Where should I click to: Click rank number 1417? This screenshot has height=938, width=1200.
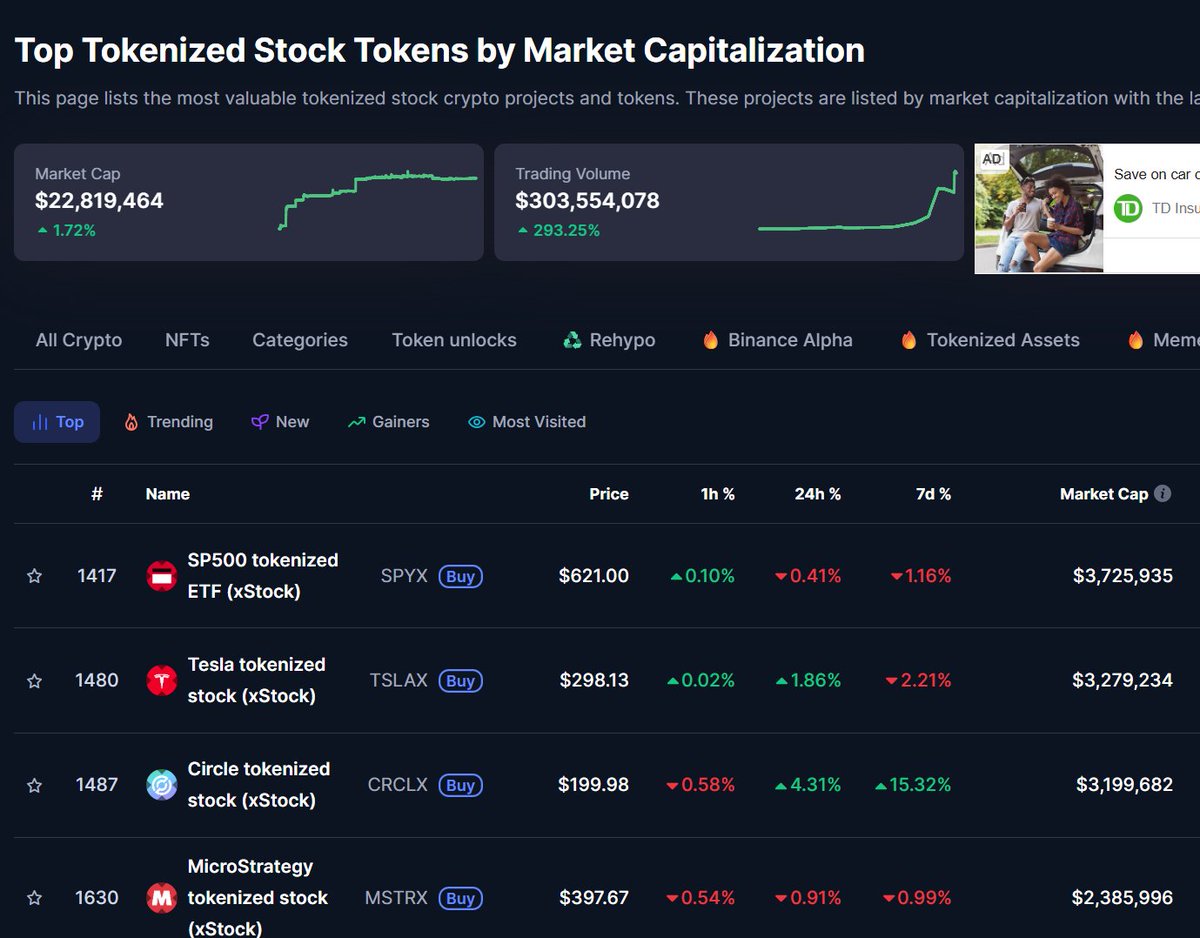tap(97, 576)
